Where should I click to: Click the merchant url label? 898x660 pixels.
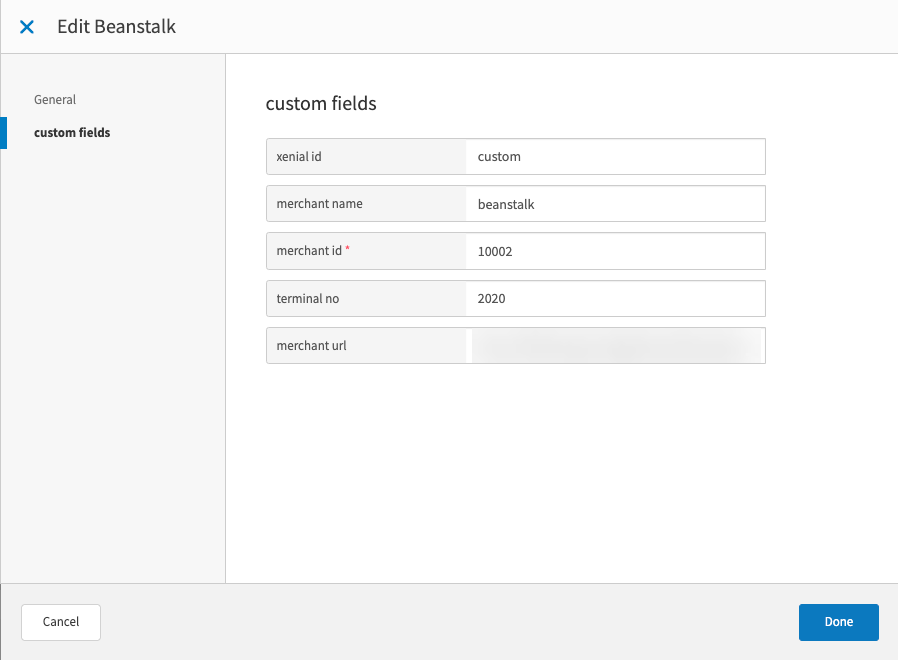310,345
